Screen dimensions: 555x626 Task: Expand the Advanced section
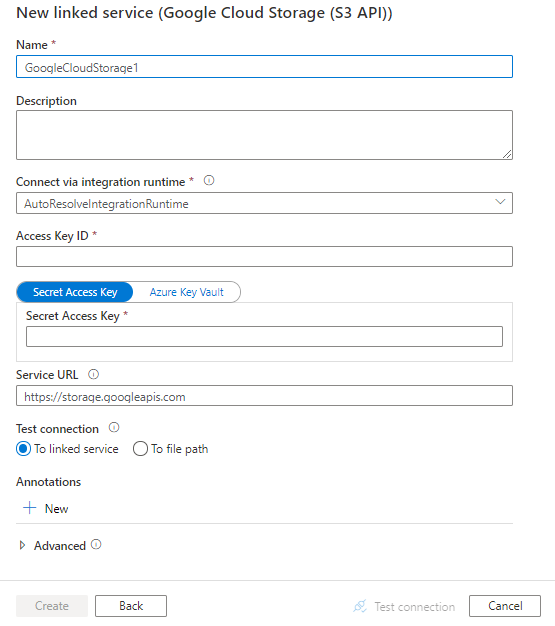[22, 545]
